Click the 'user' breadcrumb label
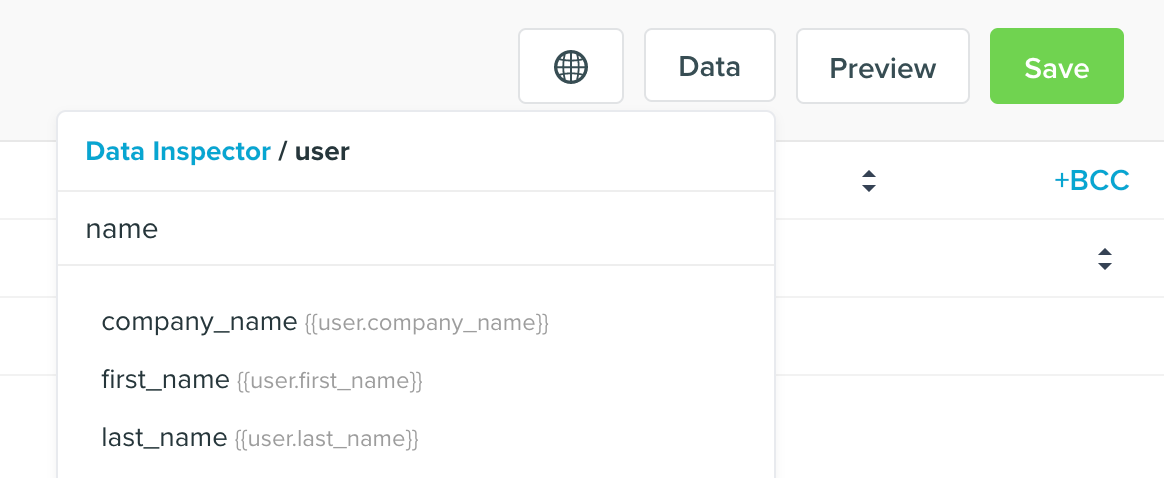The image size is (1164, 478). point(321,151)
